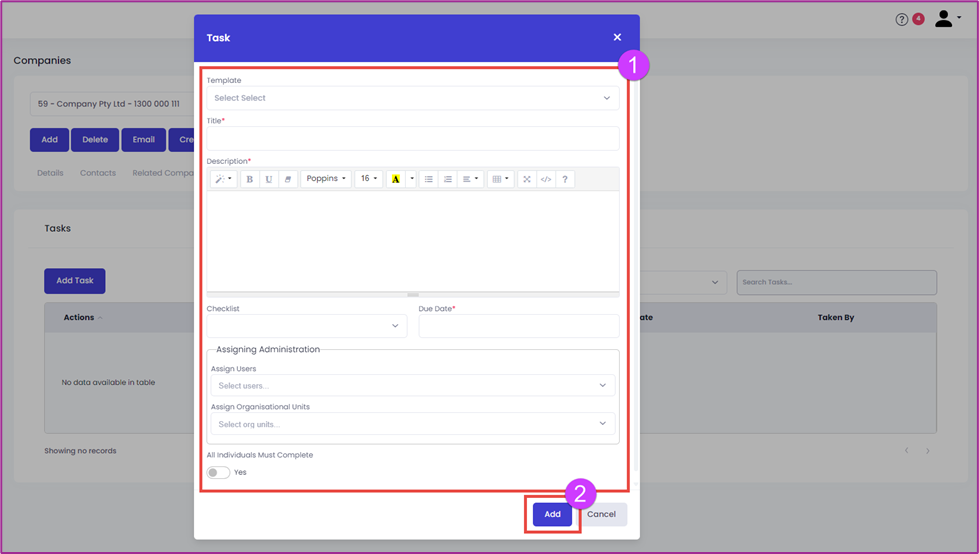This screenshot has width=979, height=554.
Task: Click the Companies Email button
Action: [144, 140]
